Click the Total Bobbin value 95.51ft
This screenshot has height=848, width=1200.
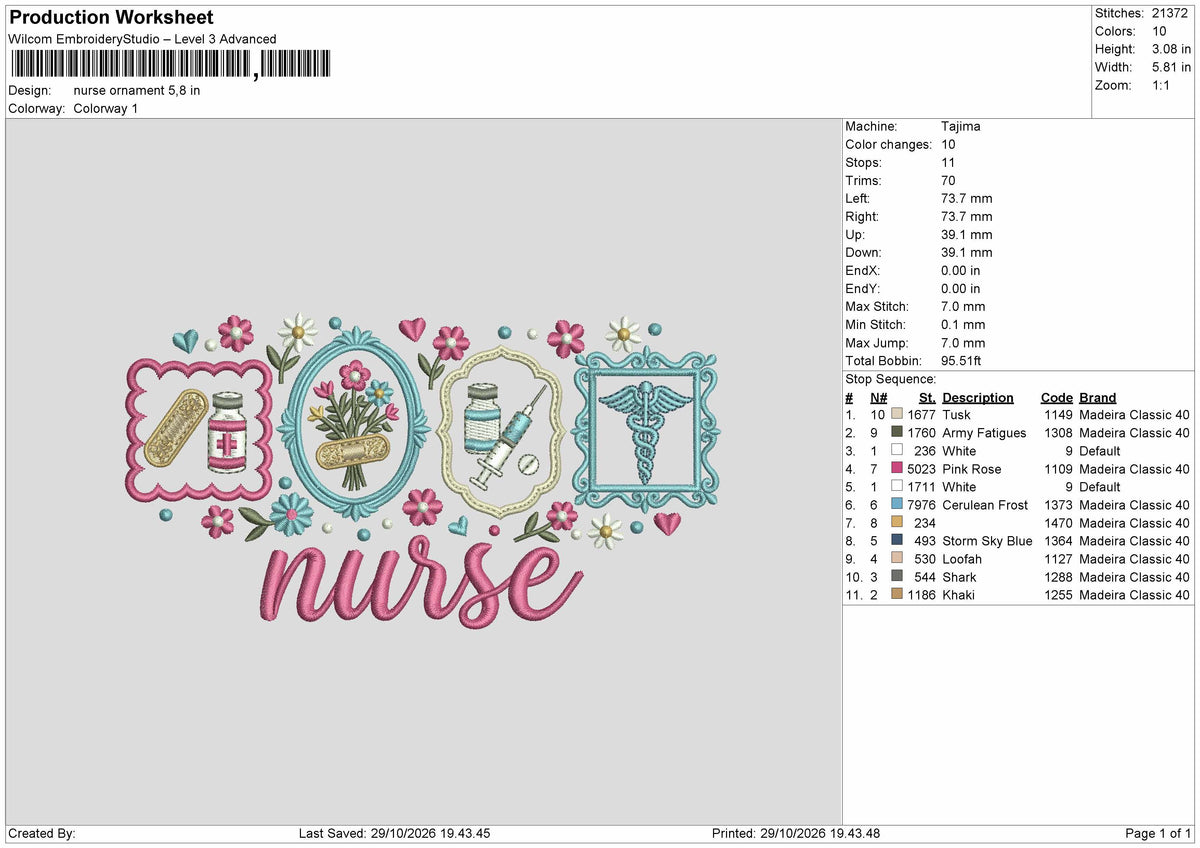pos(966,360)
